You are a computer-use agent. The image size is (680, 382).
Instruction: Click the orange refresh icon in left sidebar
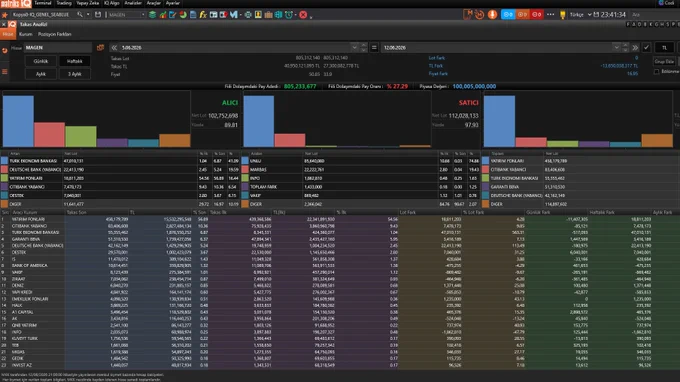[5, 50]
